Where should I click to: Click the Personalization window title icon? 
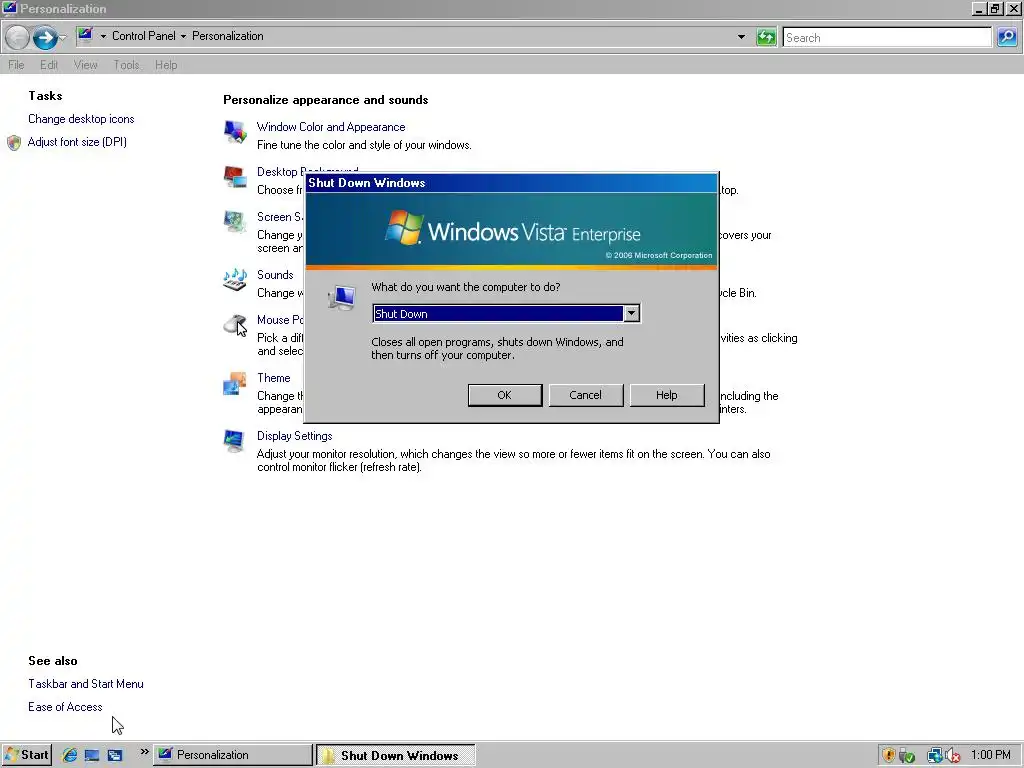9,8
